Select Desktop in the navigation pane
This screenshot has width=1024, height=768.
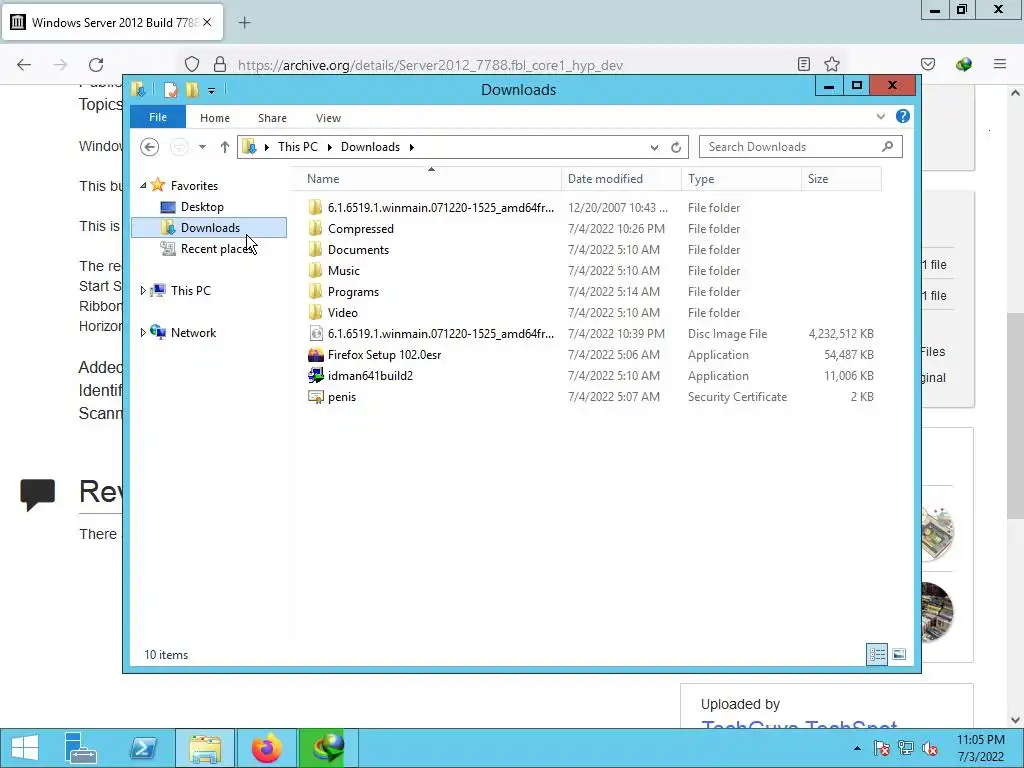pos(202,207)
